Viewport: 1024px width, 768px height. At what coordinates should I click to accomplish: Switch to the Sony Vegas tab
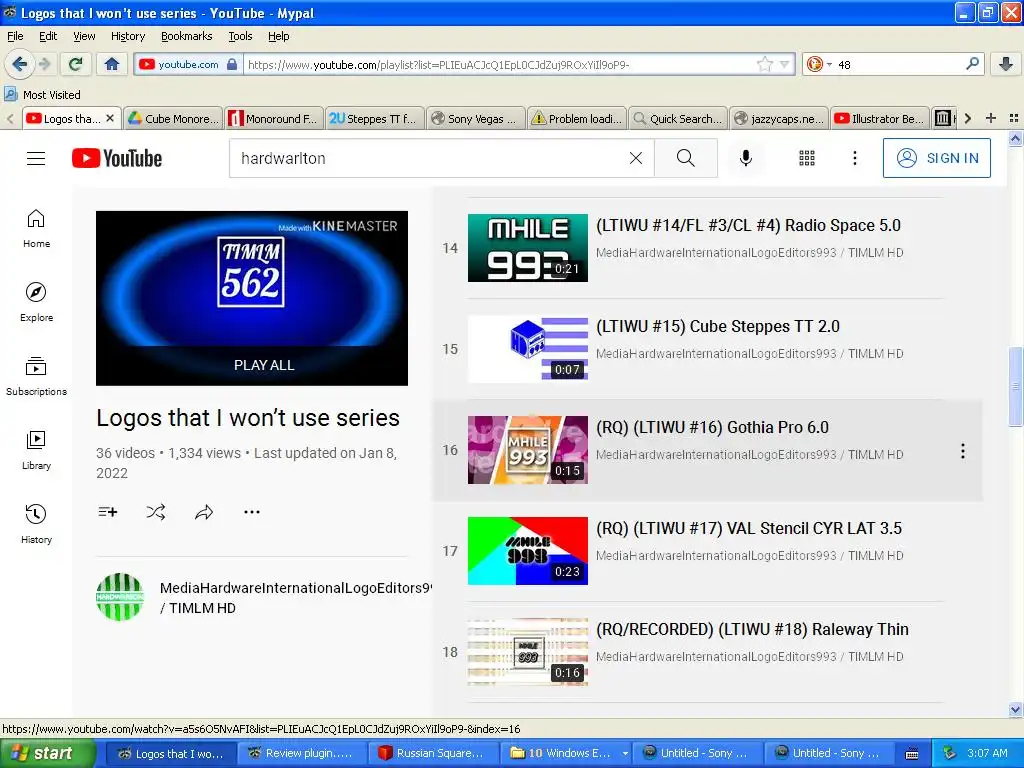click(475, 118)
